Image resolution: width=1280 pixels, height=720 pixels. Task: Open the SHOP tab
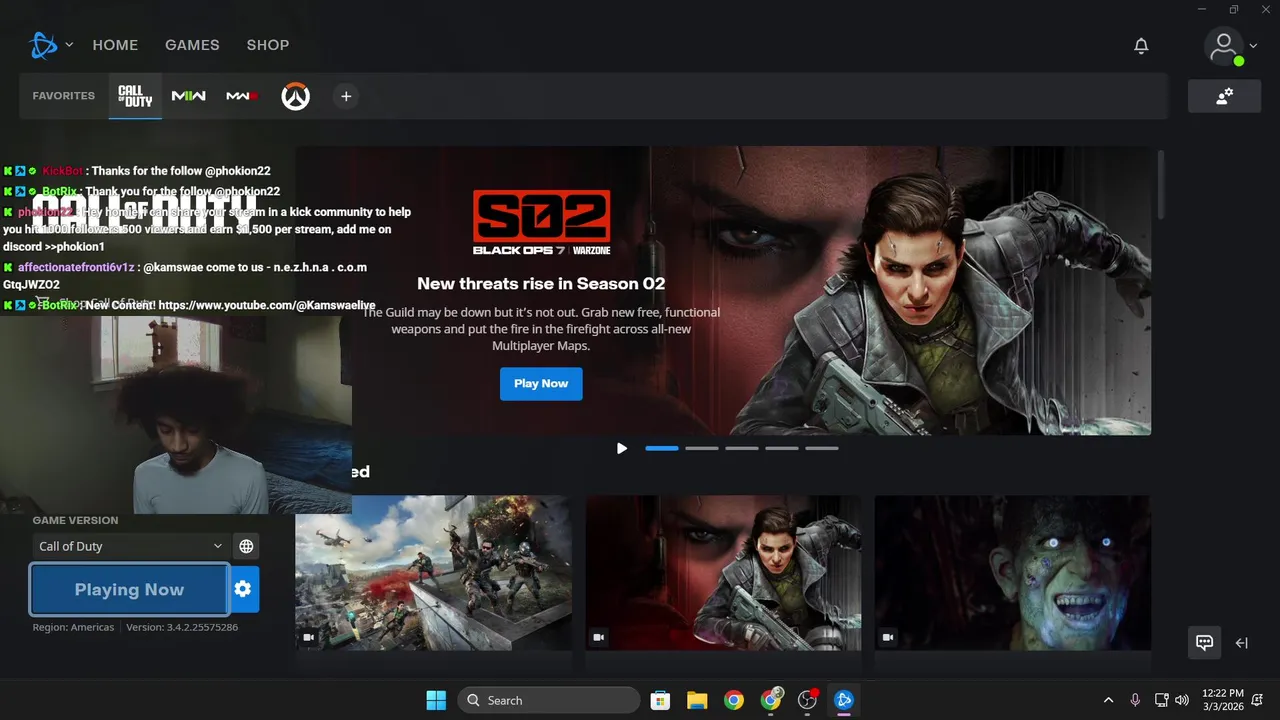coord(268,45)
